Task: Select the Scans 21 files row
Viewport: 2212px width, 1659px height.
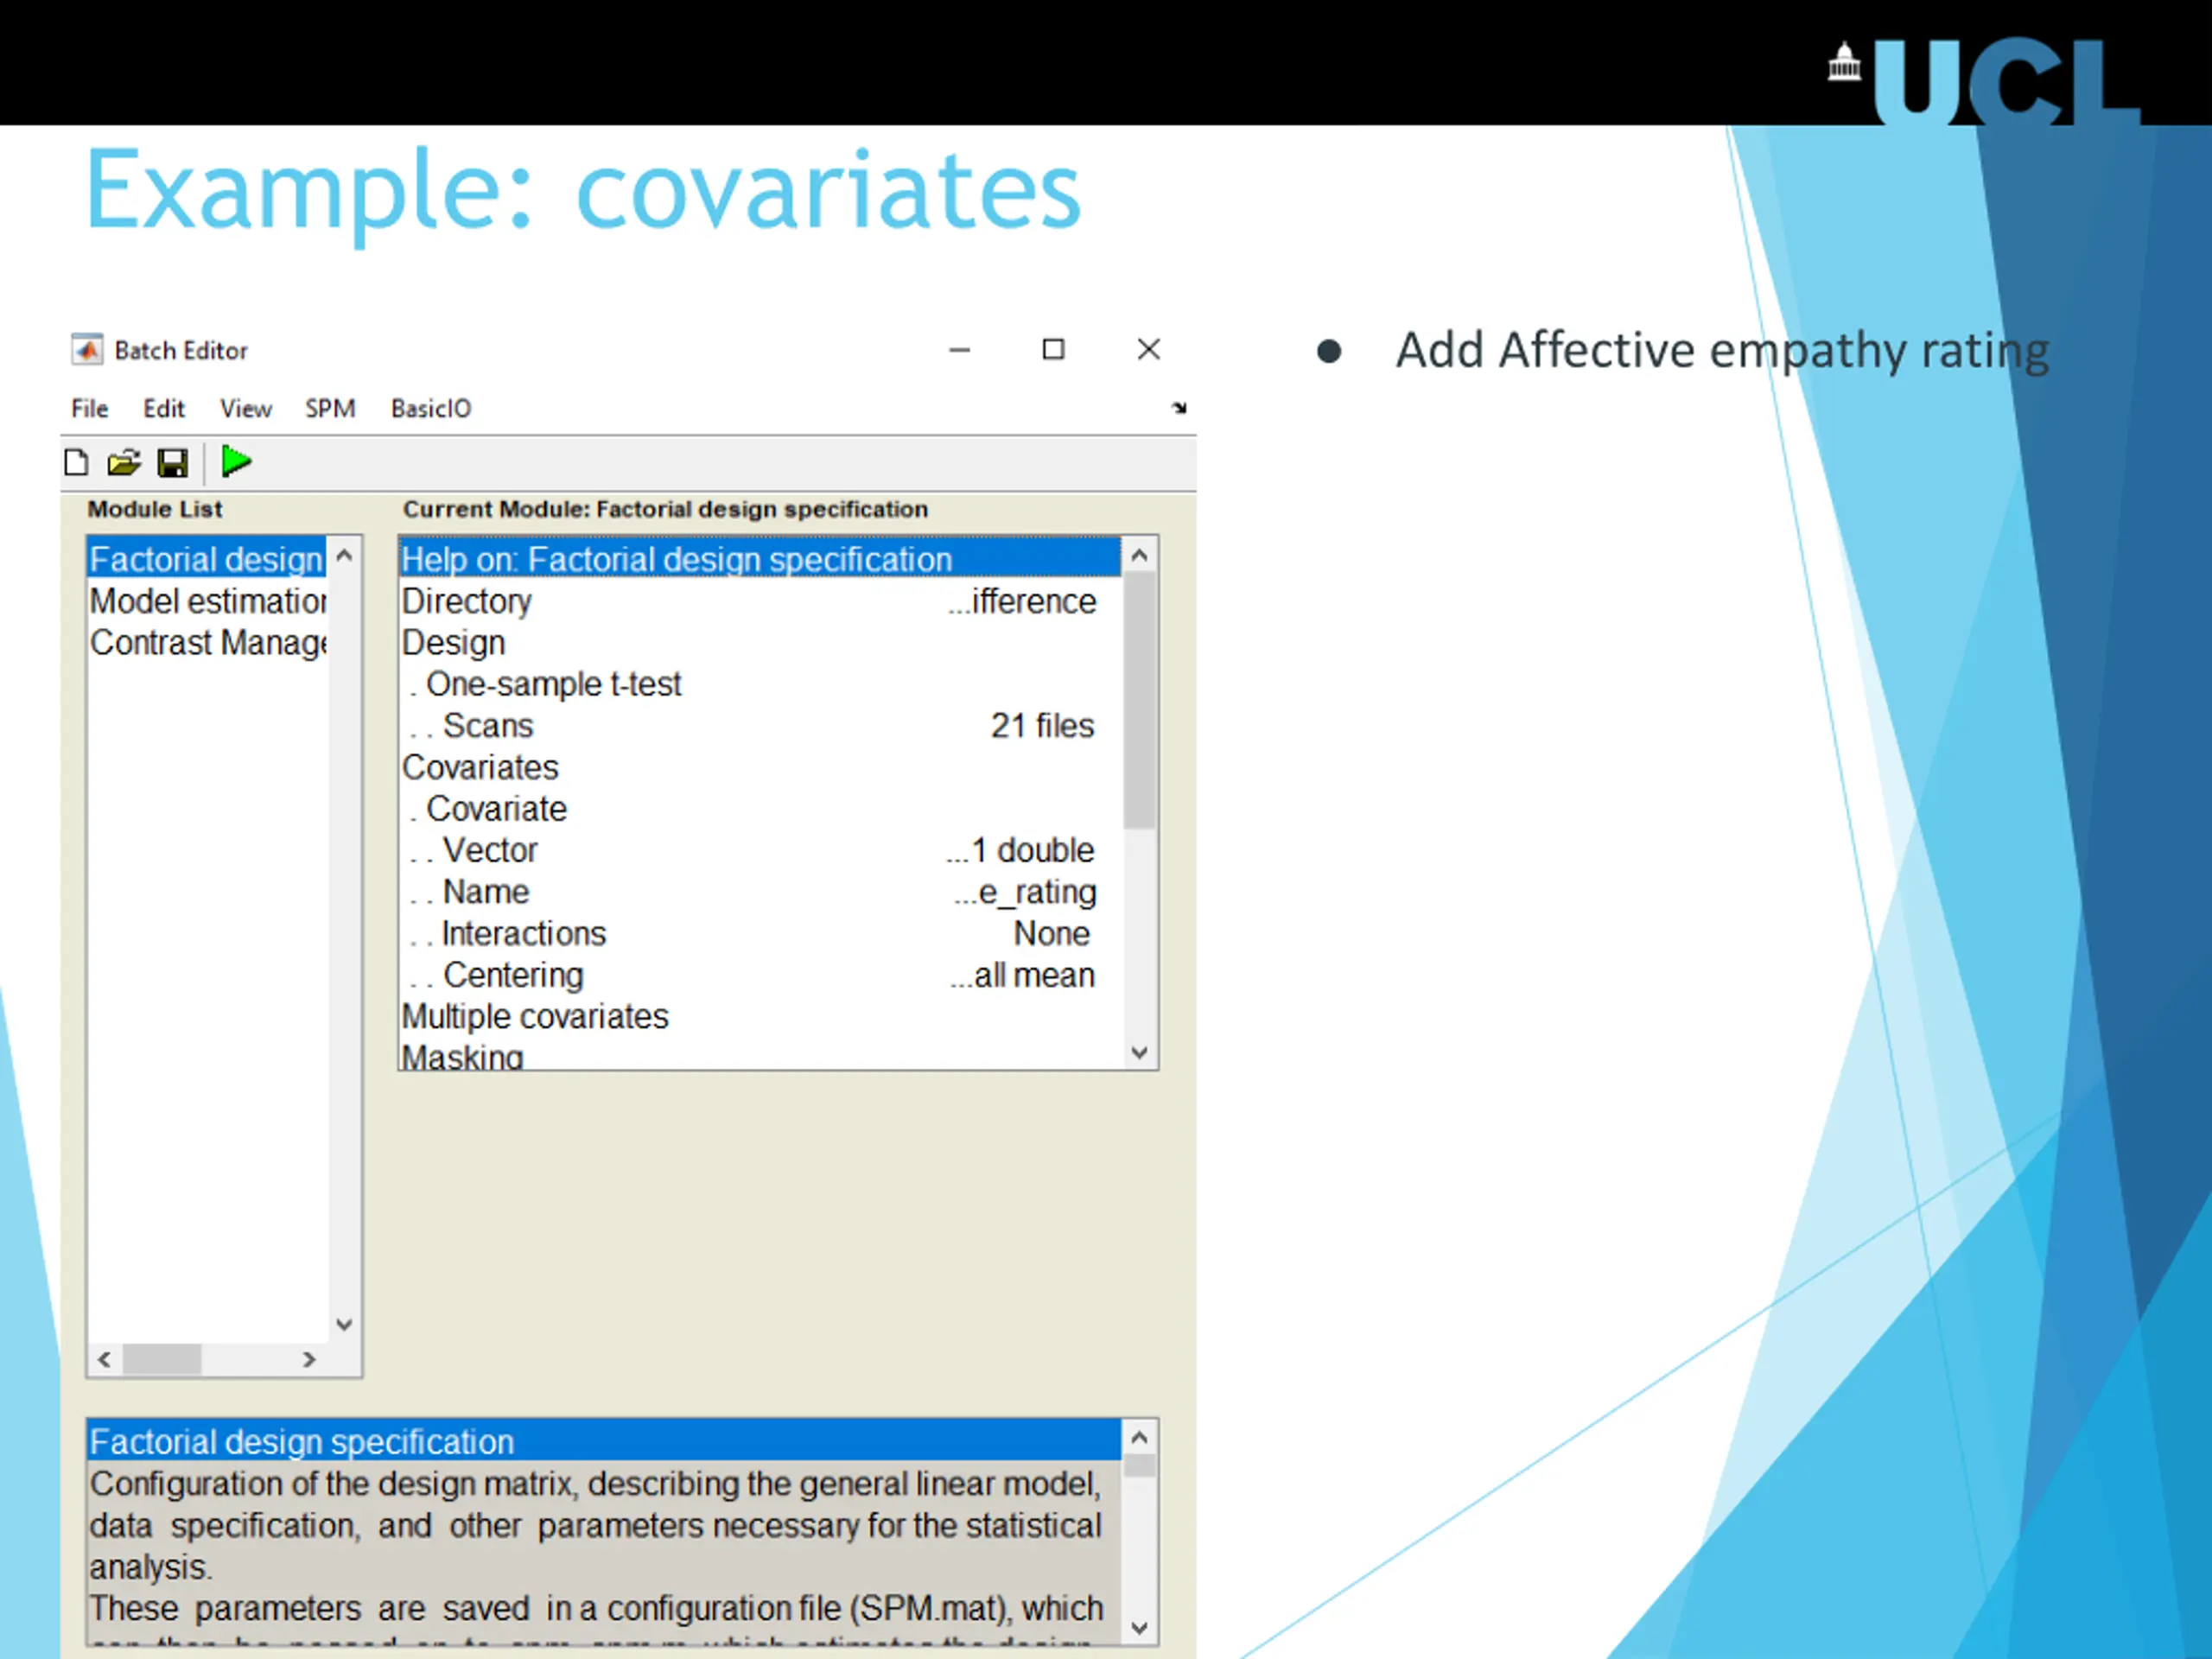Action: (x=760, y=725)
